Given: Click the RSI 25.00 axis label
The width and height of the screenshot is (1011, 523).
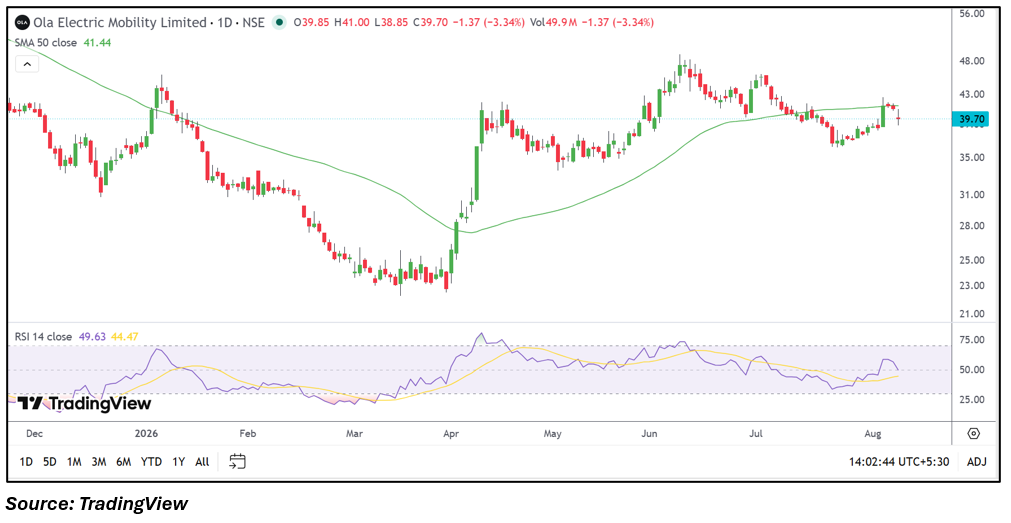Looking at the screenshot, I should coord(970,400).
